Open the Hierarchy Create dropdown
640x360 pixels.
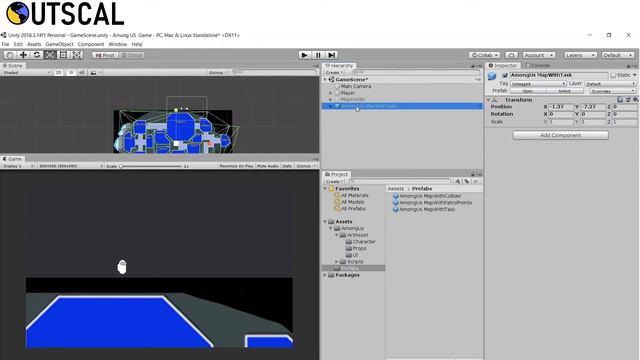point(334,72)
